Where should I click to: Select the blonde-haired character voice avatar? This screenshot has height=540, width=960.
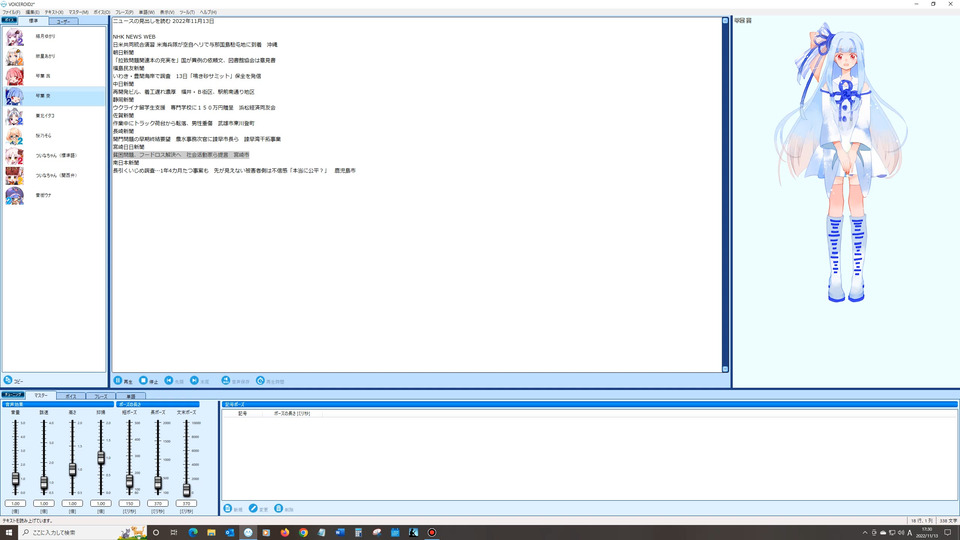coord(15,136)
